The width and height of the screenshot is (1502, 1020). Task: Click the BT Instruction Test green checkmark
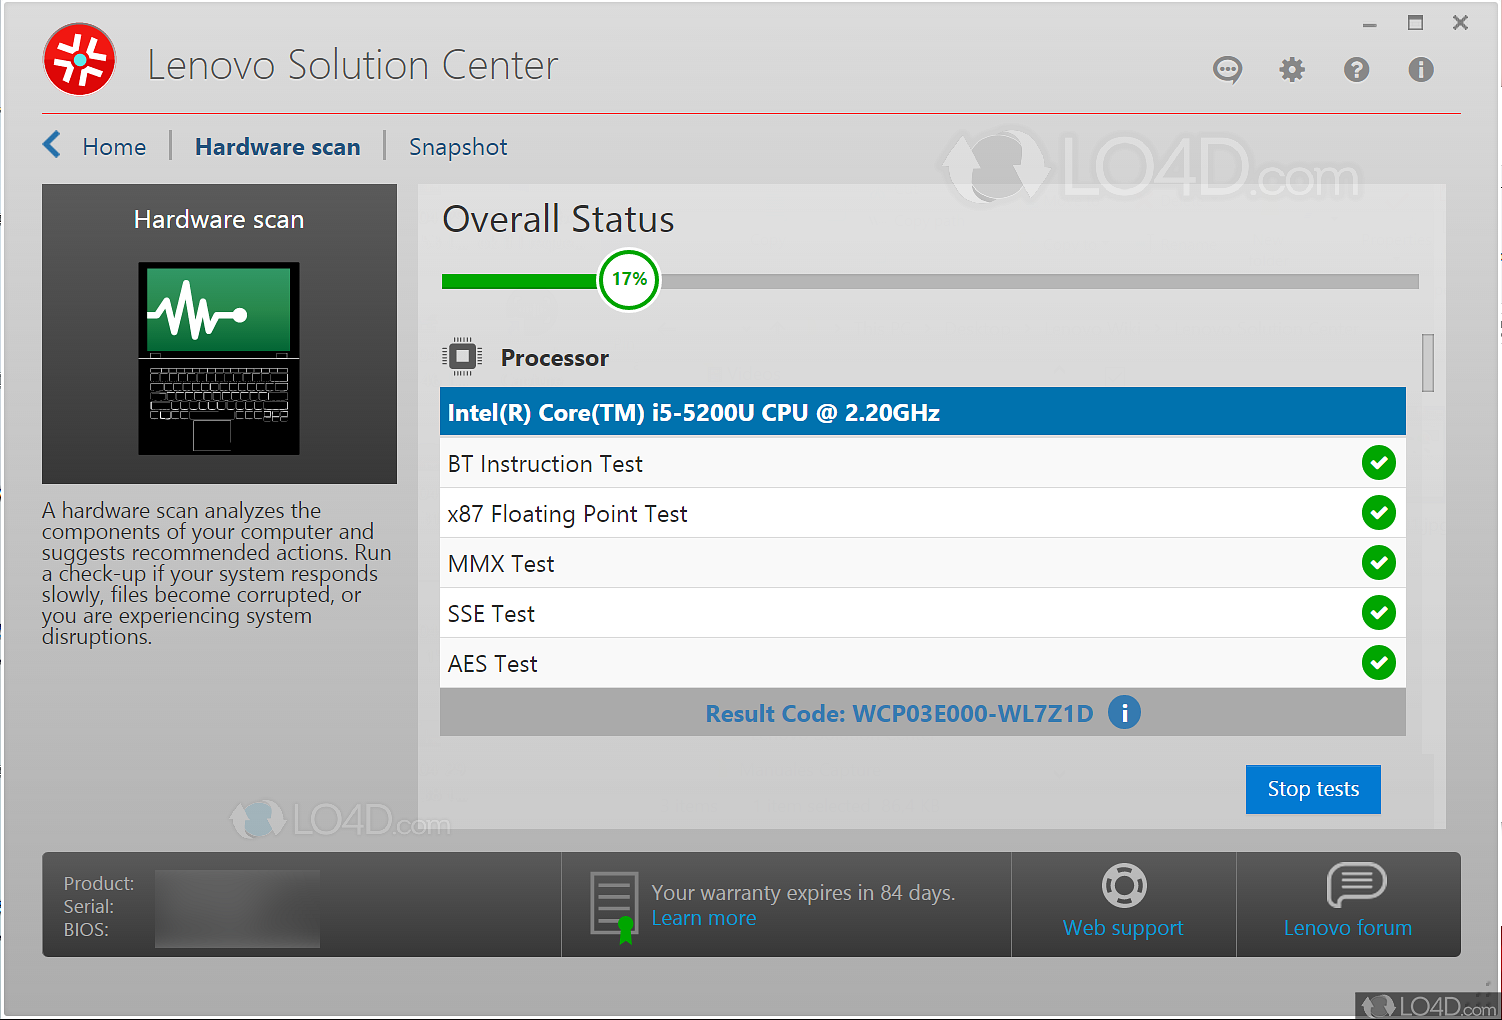pyautogui.click(x=1378, y=463)
